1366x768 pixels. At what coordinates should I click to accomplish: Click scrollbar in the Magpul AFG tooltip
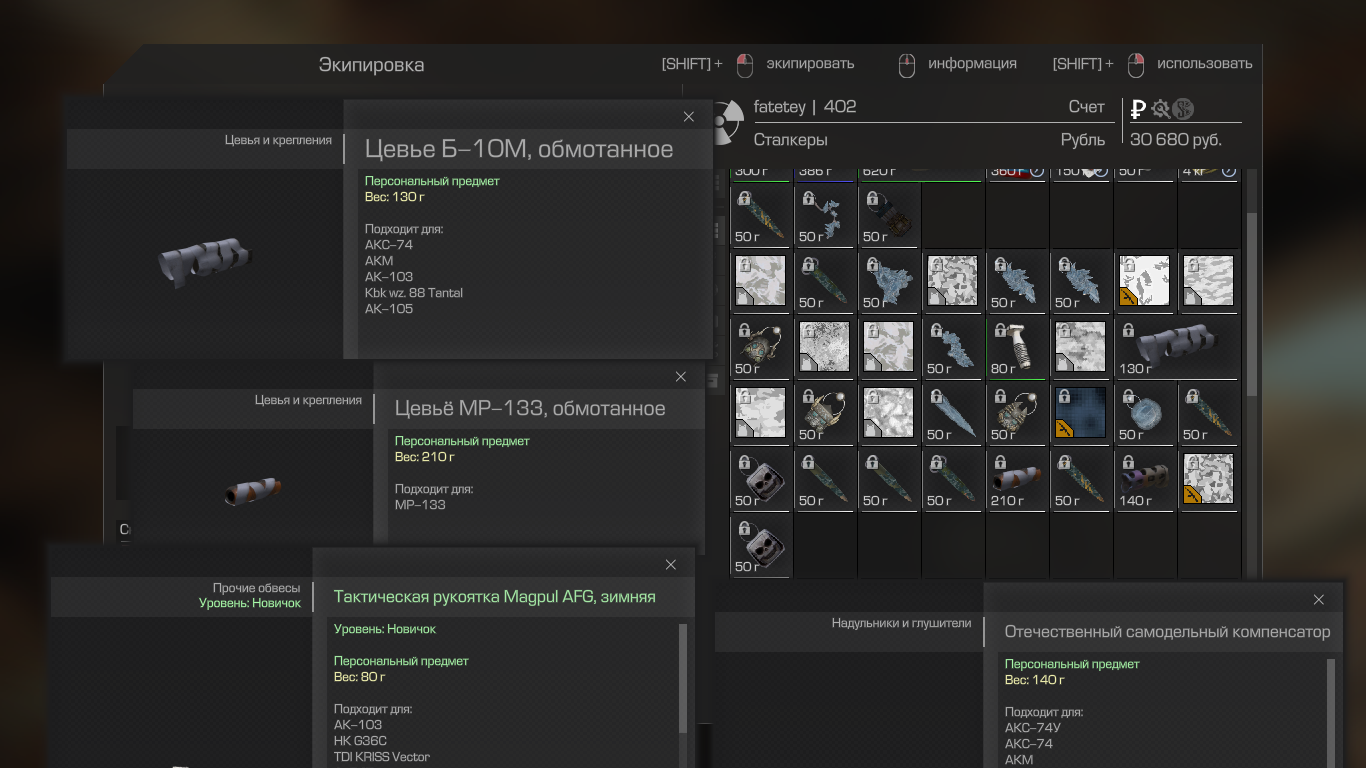683,677
